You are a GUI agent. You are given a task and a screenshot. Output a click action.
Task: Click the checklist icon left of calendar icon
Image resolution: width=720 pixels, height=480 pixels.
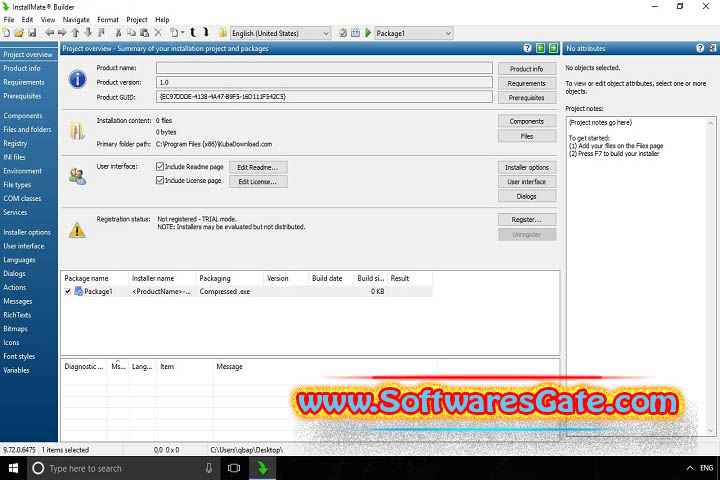(343, 33)
